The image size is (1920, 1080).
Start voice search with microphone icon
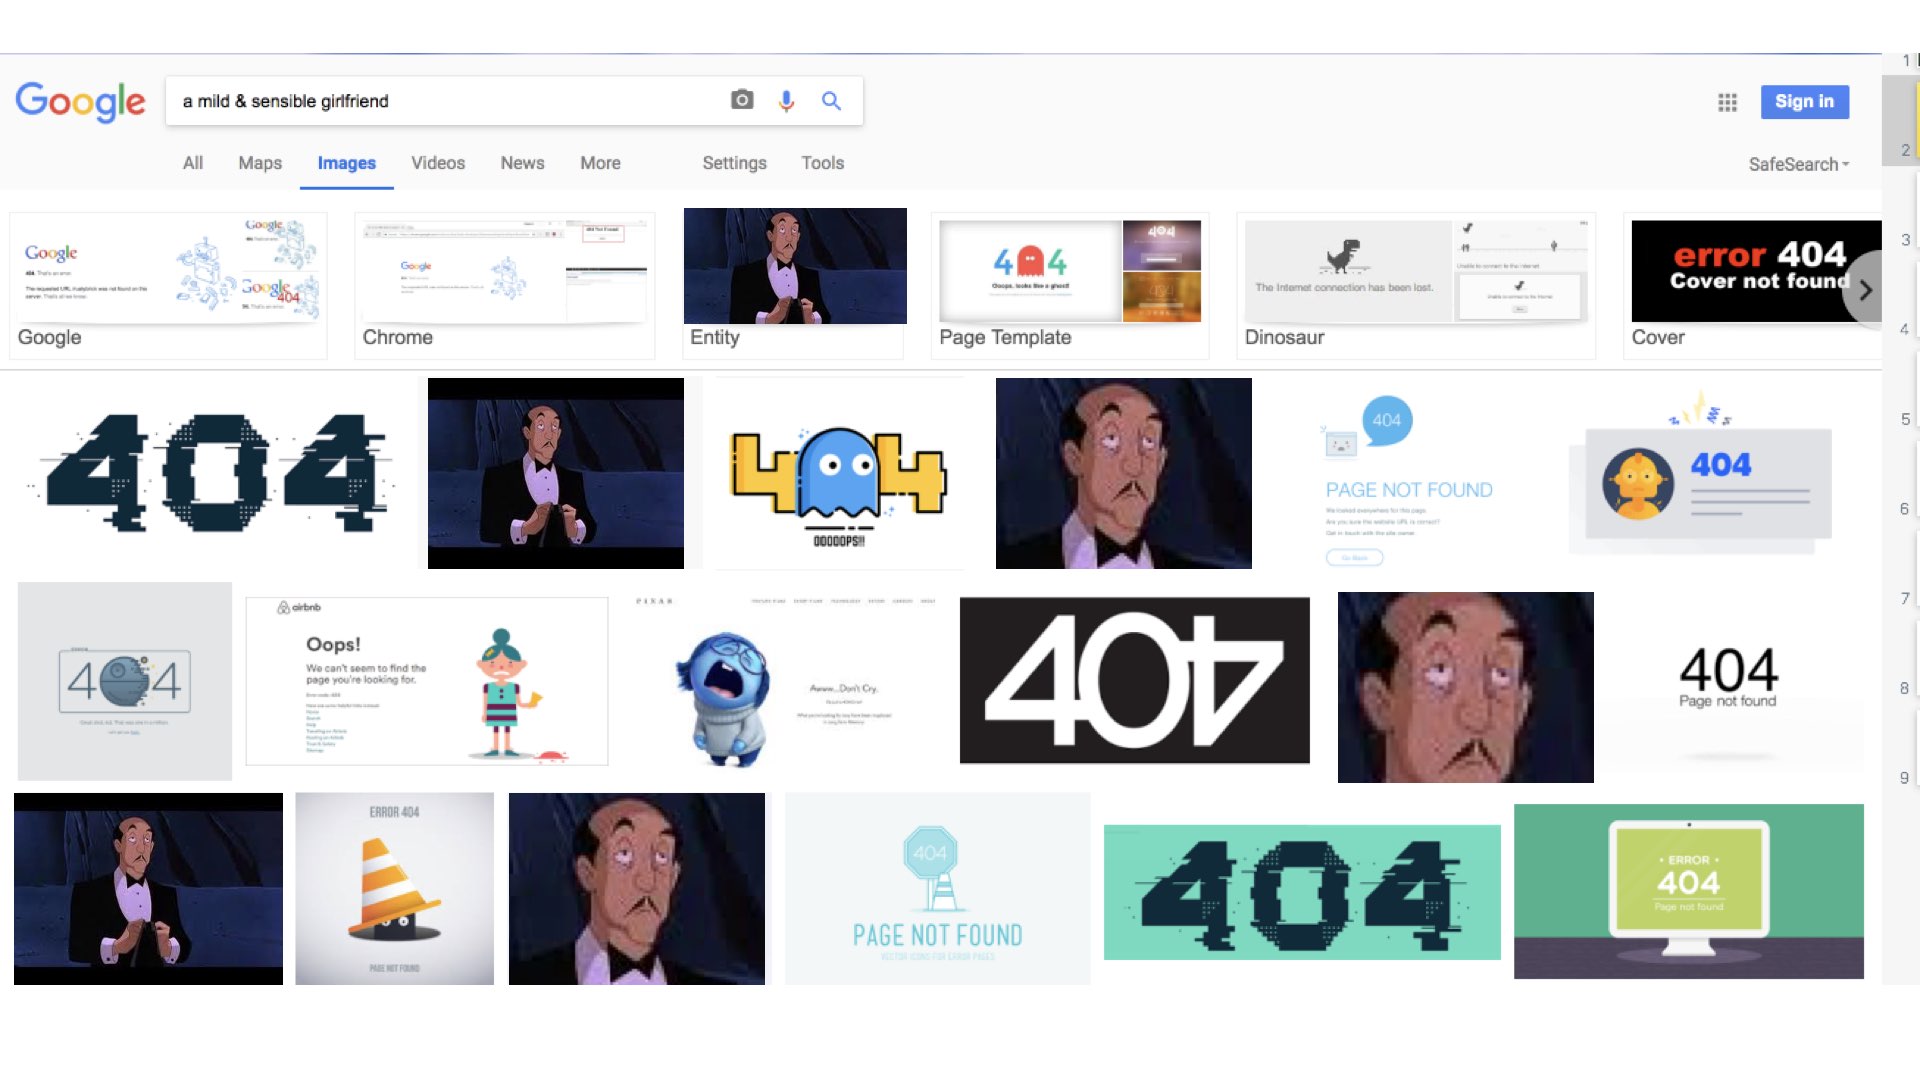[786, 100]
